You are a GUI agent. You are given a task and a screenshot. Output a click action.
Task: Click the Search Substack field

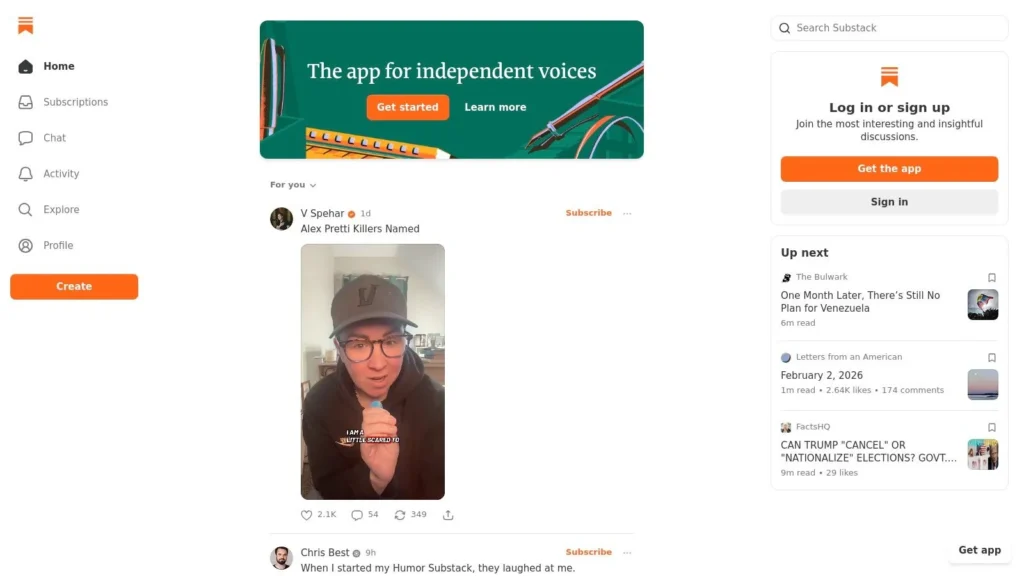[890, 28]
